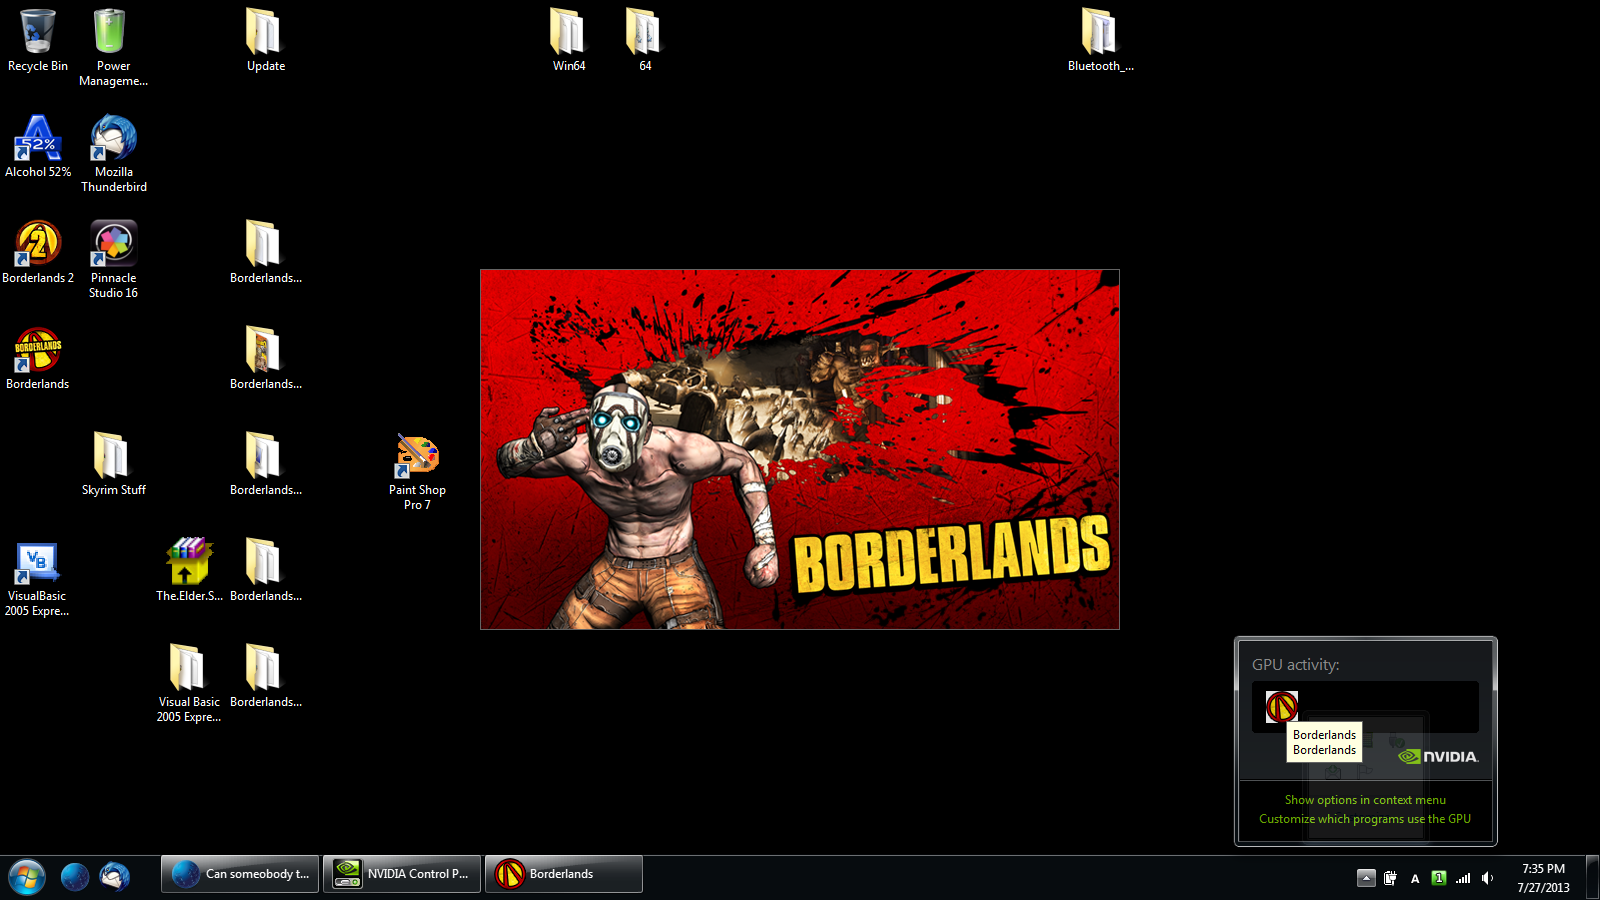Launch the pinned globe browser icon in taskbar
This screenshot has width=1600, height=900.
coord(75,876)
